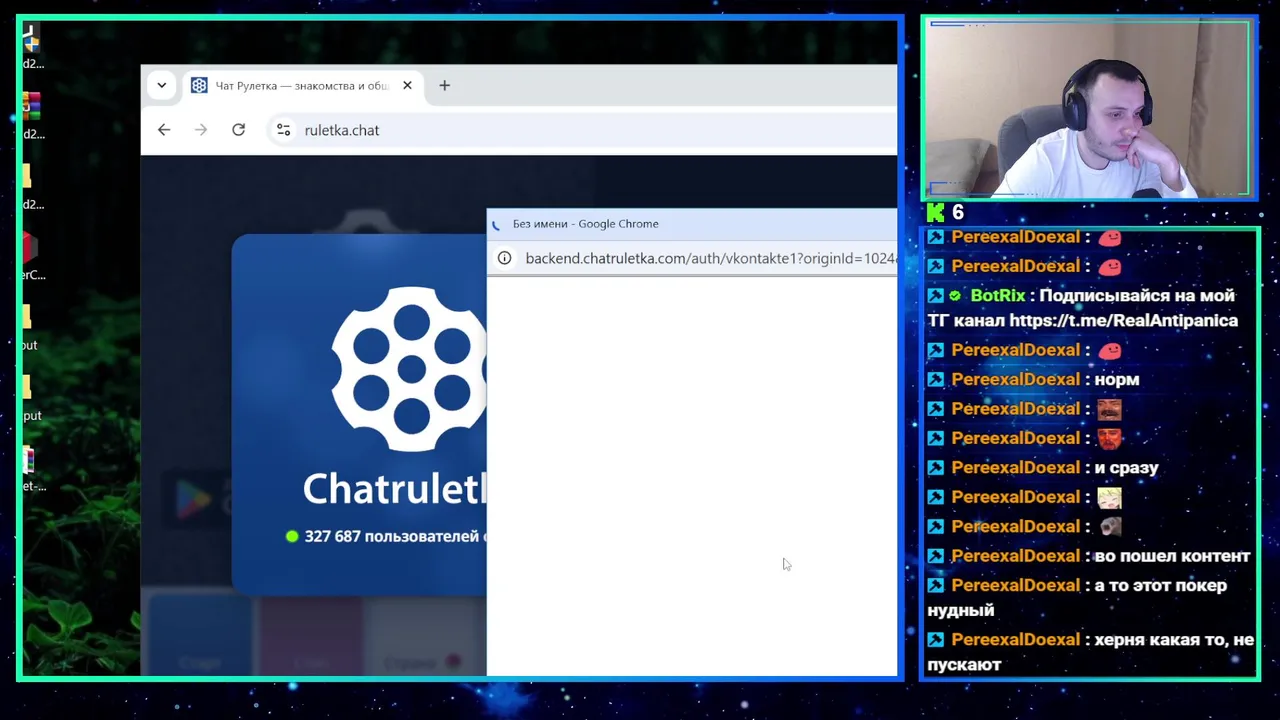Click the message во пошел контент
The image size is (1280, 720).
coord(1172,556)
